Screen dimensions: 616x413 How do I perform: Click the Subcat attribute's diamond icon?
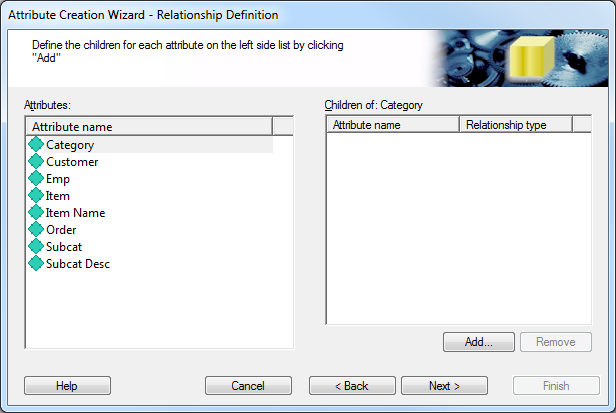37,247
